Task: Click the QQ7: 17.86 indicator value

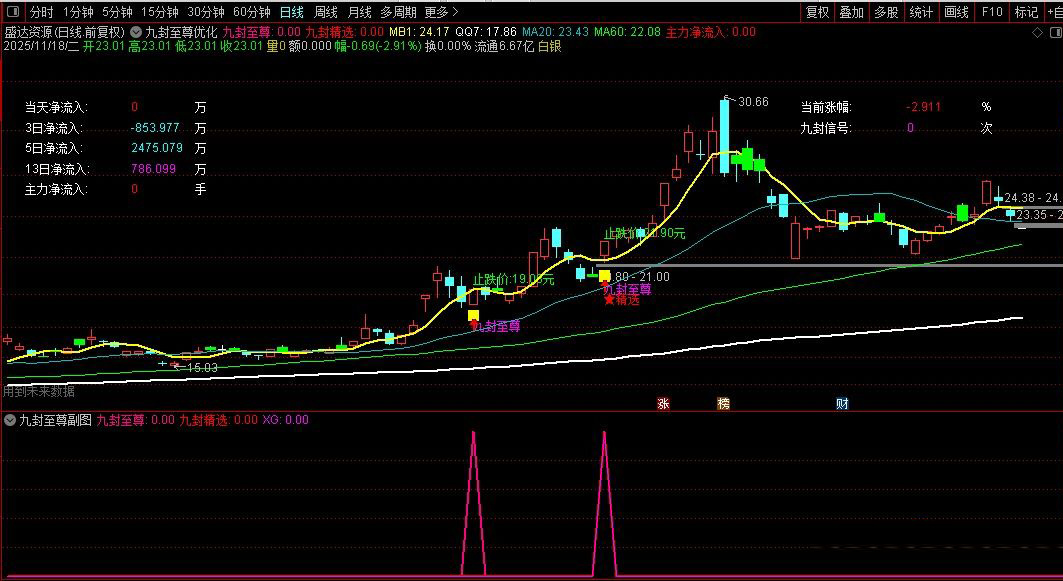Action: [485, 32]
